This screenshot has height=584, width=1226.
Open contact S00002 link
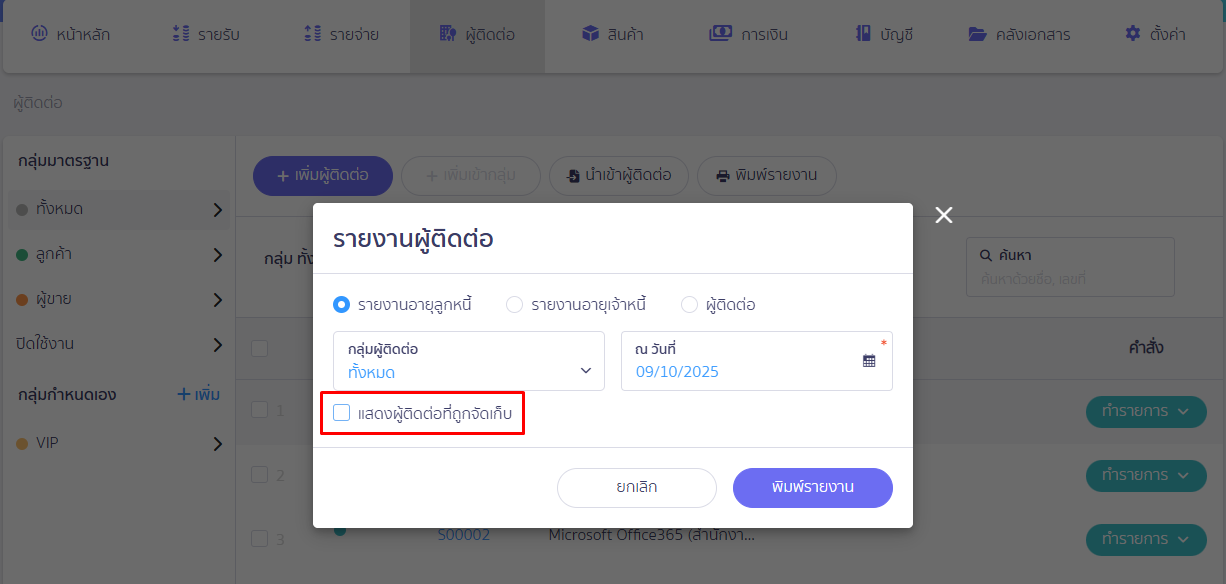tap(464, 535)
